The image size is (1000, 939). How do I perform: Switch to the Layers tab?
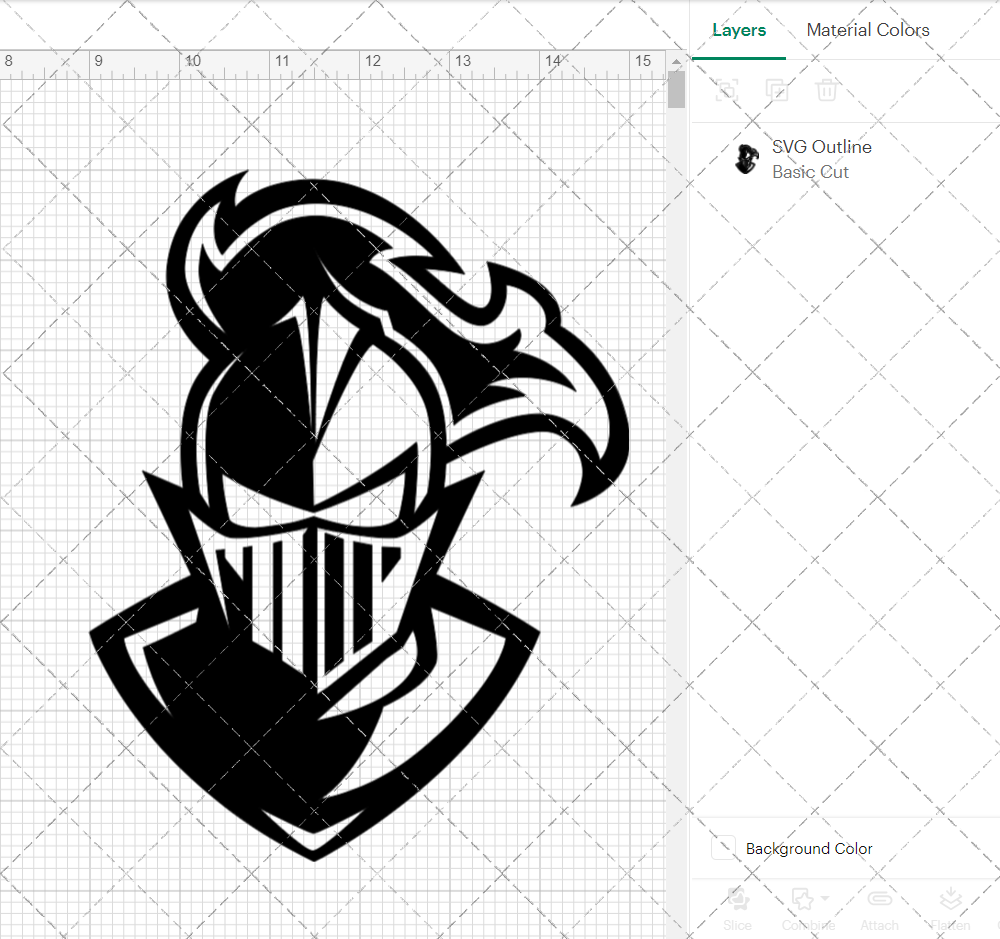tap(739, 30)
